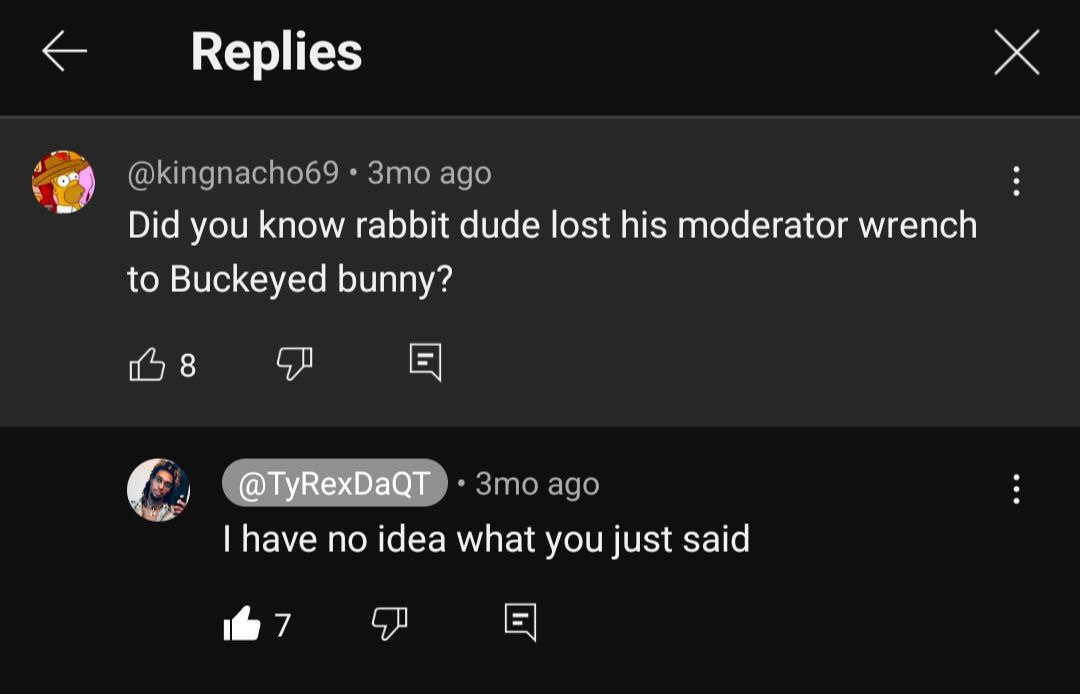The width and height of the screenshot is (1080, 694).
Task: Like the comment by kingnacho69
Action: pyautogui.click(x=147, y=365)
